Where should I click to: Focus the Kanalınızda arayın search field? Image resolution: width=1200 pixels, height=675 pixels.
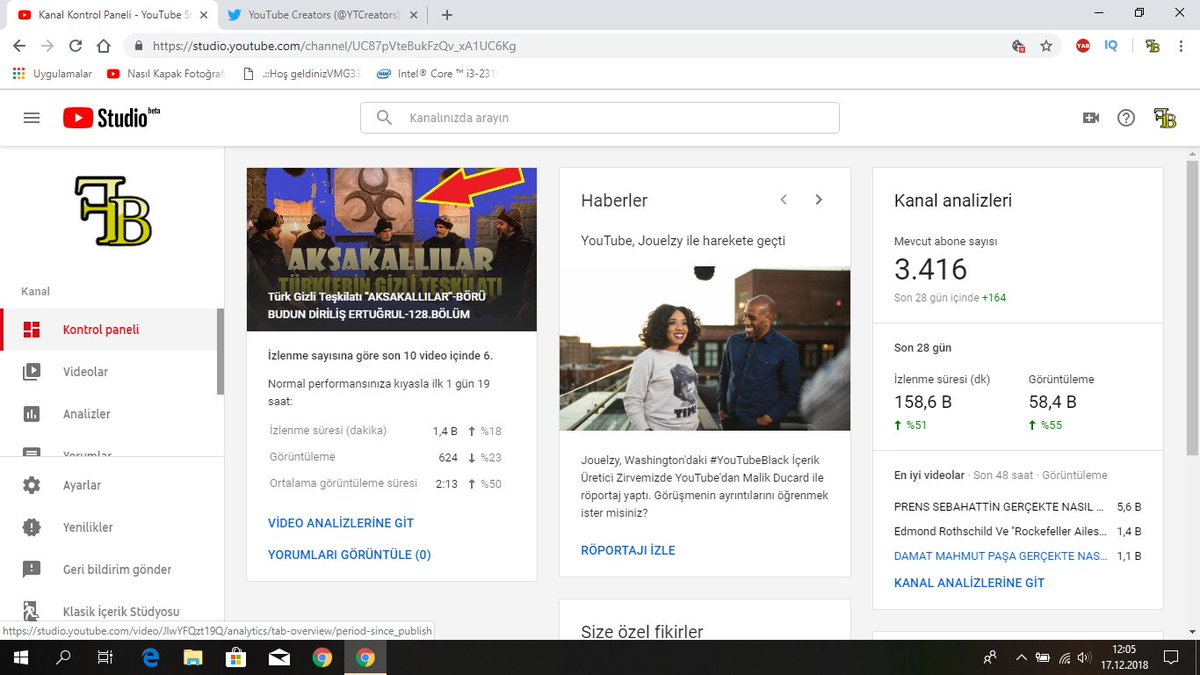click(x=600, y=118)
